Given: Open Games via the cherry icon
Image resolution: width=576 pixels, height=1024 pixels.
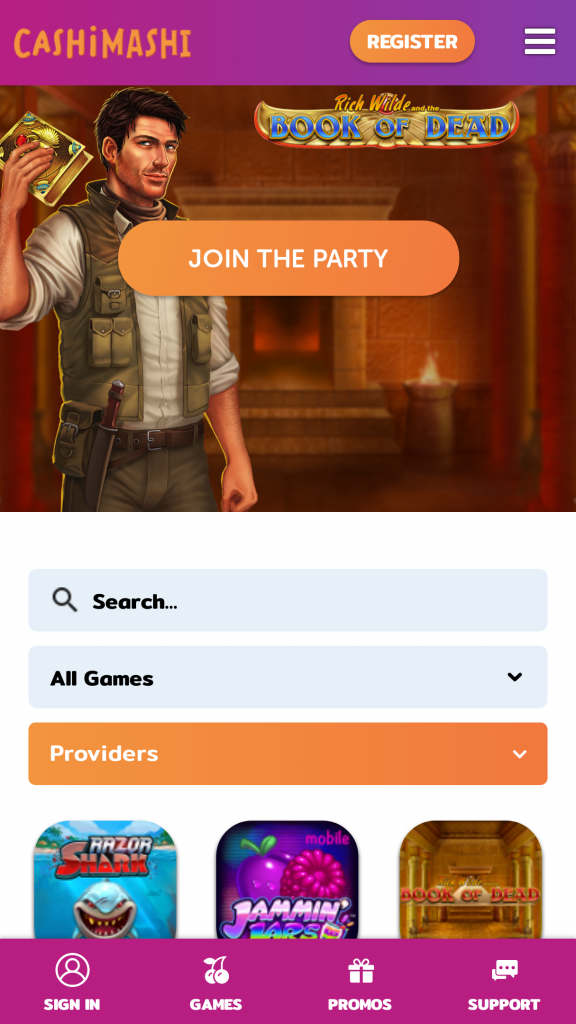Looking at the screenshot, I should coord(216,970).
